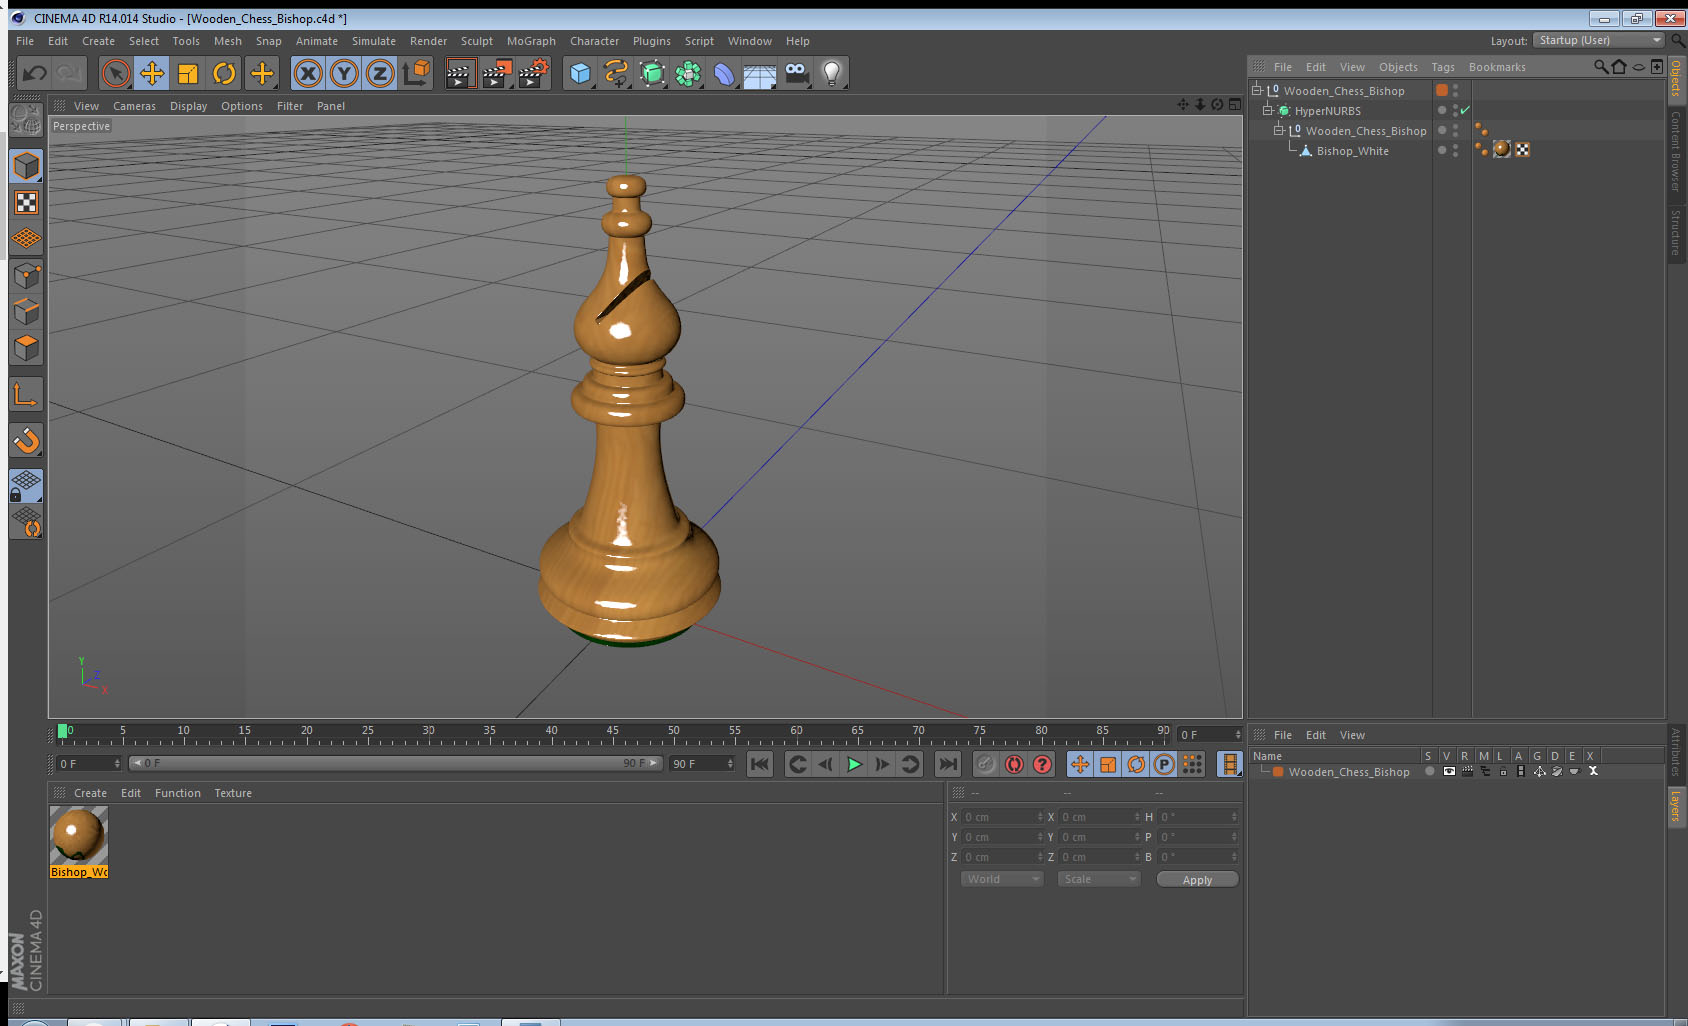Go to the start of animation
The height and width of the screenshot is (1026, 1688).
(760, 764)
